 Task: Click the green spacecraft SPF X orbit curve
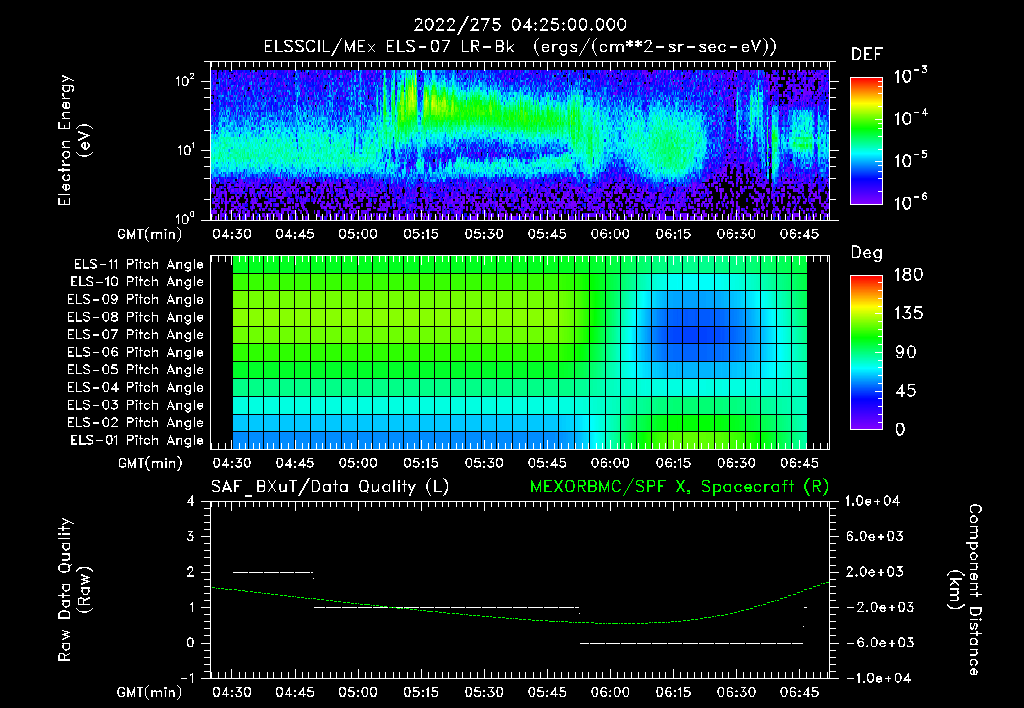[x=520, y=616]
